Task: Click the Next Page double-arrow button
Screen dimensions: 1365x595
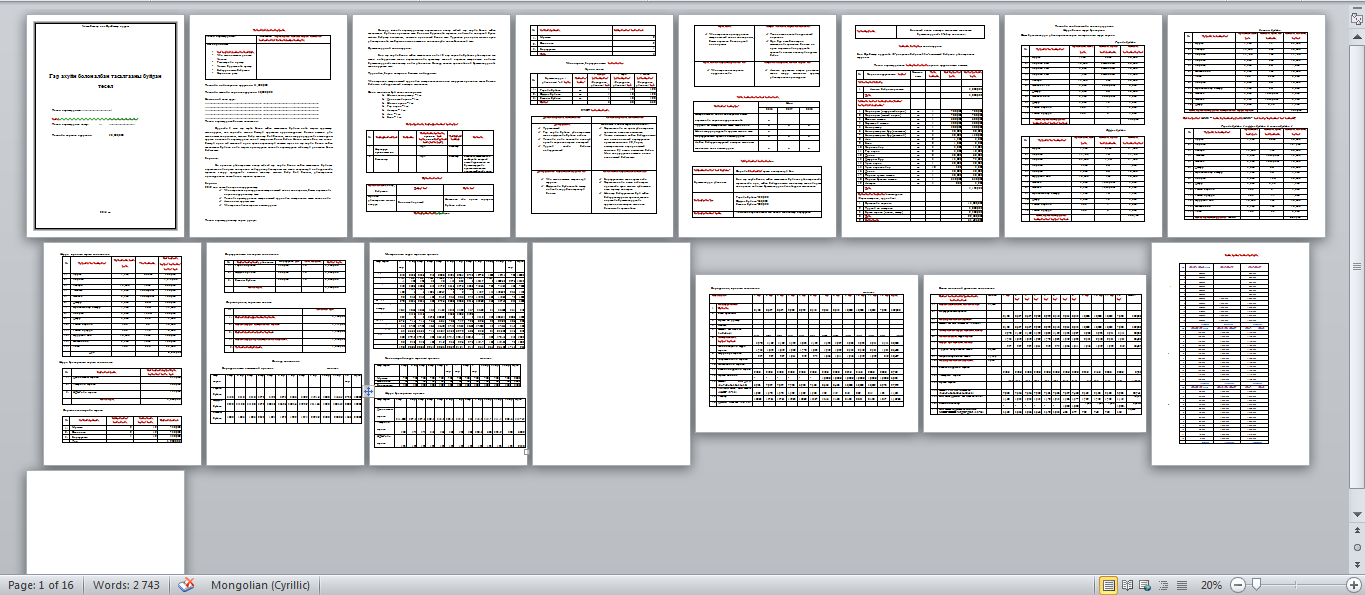Action: point(1357,563)
